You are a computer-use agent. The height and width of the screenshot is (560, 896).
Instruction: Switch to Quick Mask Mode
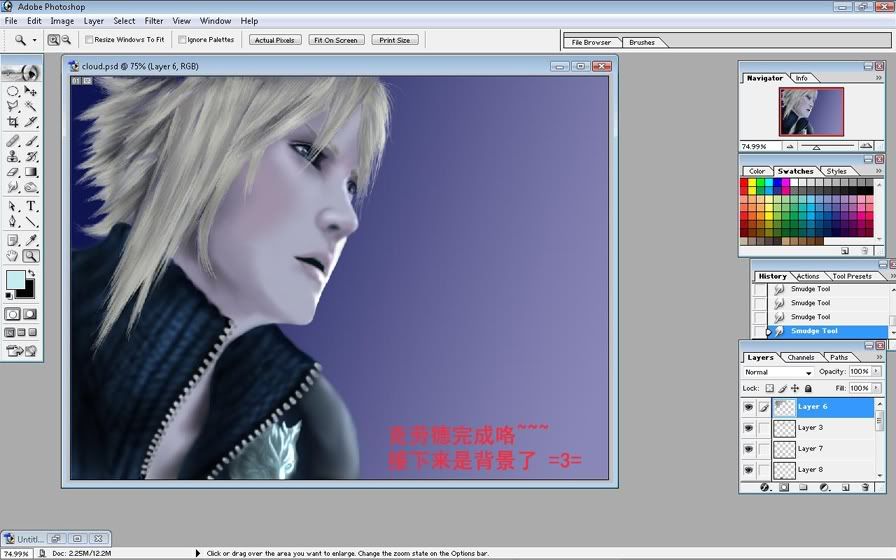coord(30,314)
